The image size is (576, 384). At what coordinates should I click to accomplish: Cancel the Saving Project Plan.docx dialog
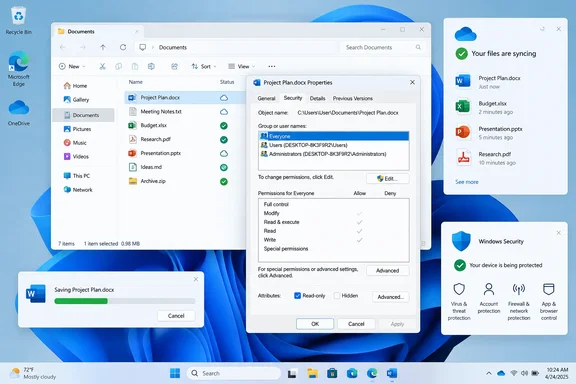coord(176,316)
